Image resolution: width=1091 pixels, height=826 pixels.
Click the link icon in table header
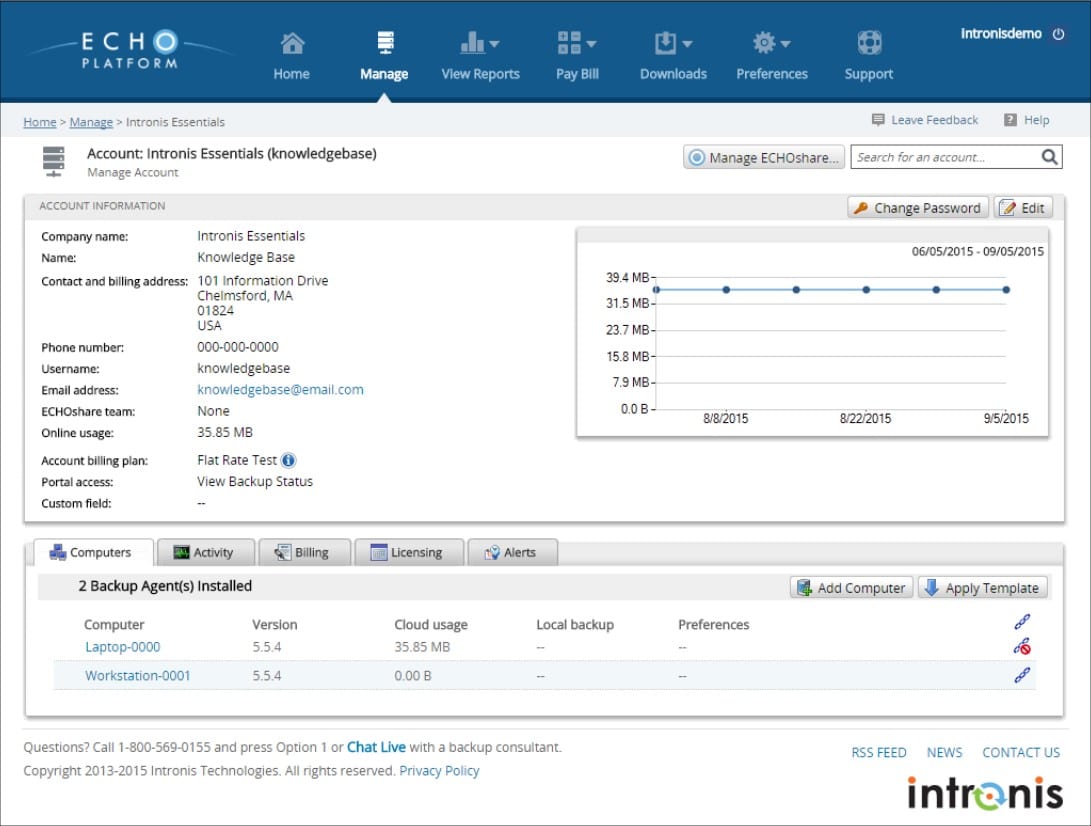click(1021, 621)
